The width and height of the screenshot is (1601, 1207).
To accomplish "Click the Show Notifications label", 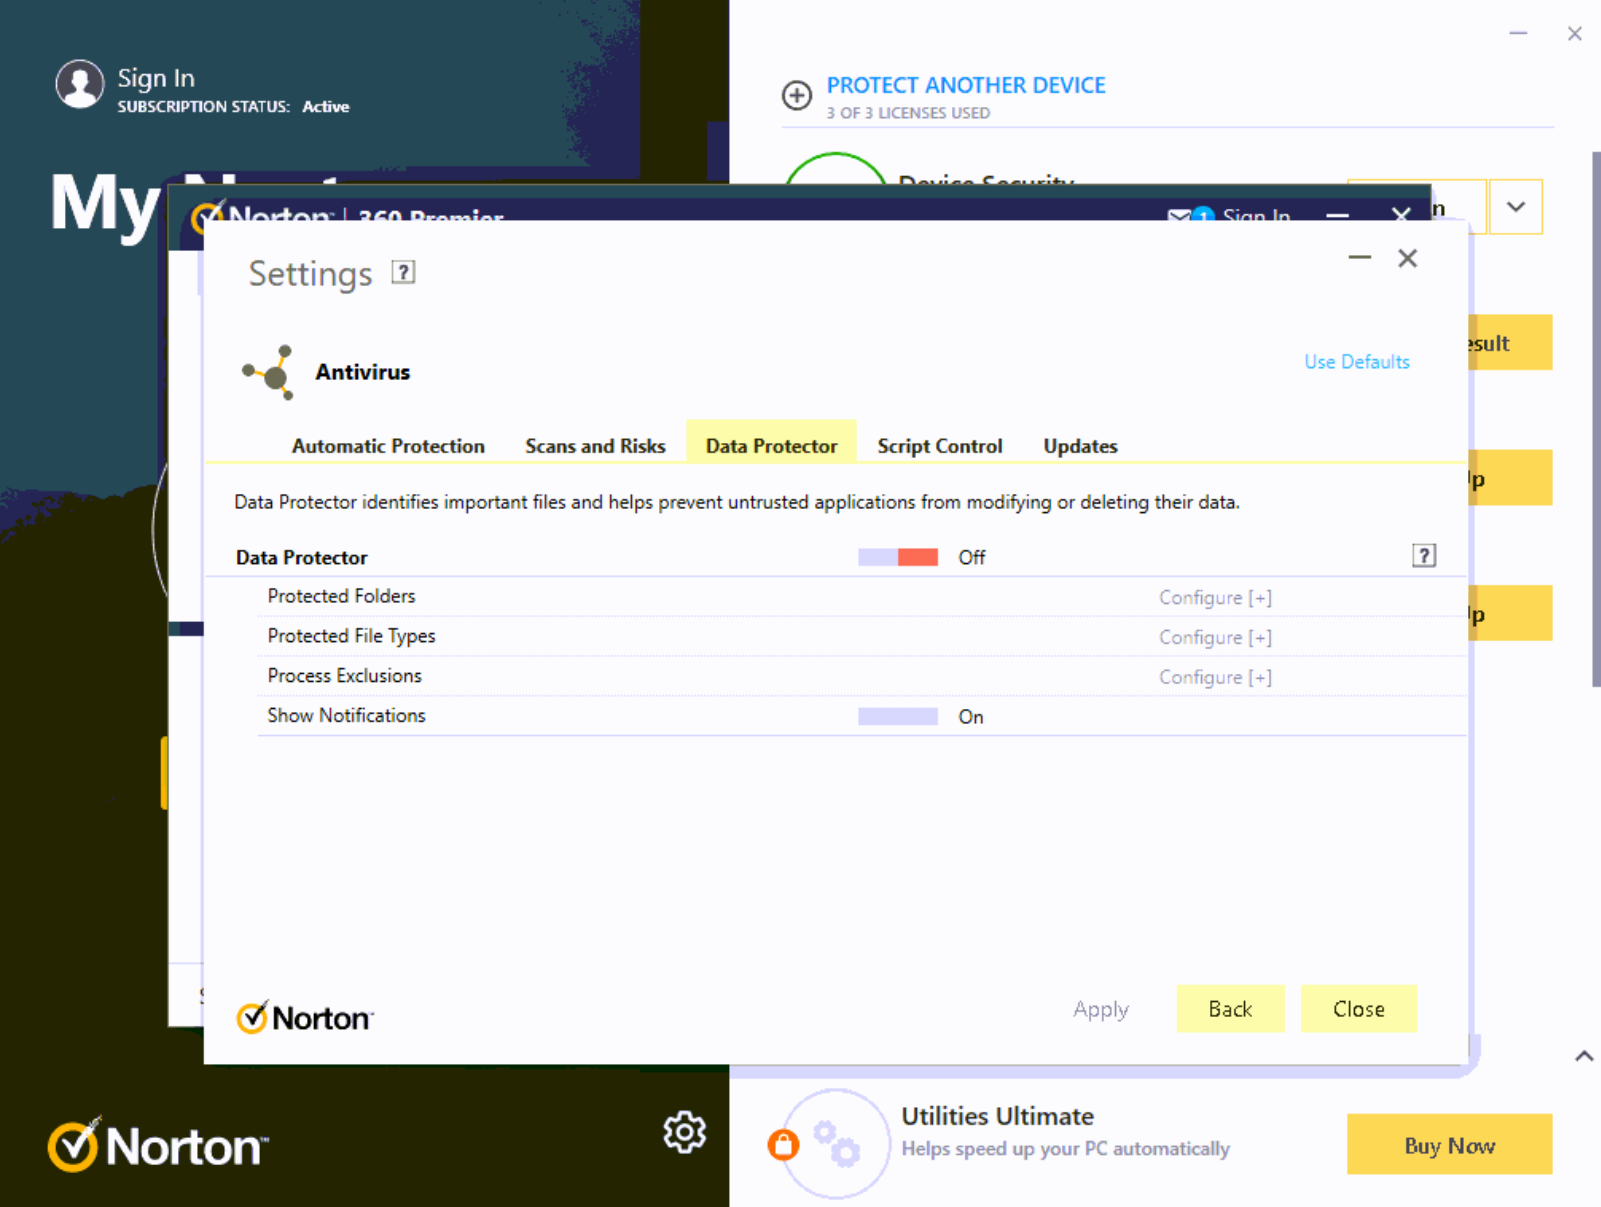I will 346,716.
